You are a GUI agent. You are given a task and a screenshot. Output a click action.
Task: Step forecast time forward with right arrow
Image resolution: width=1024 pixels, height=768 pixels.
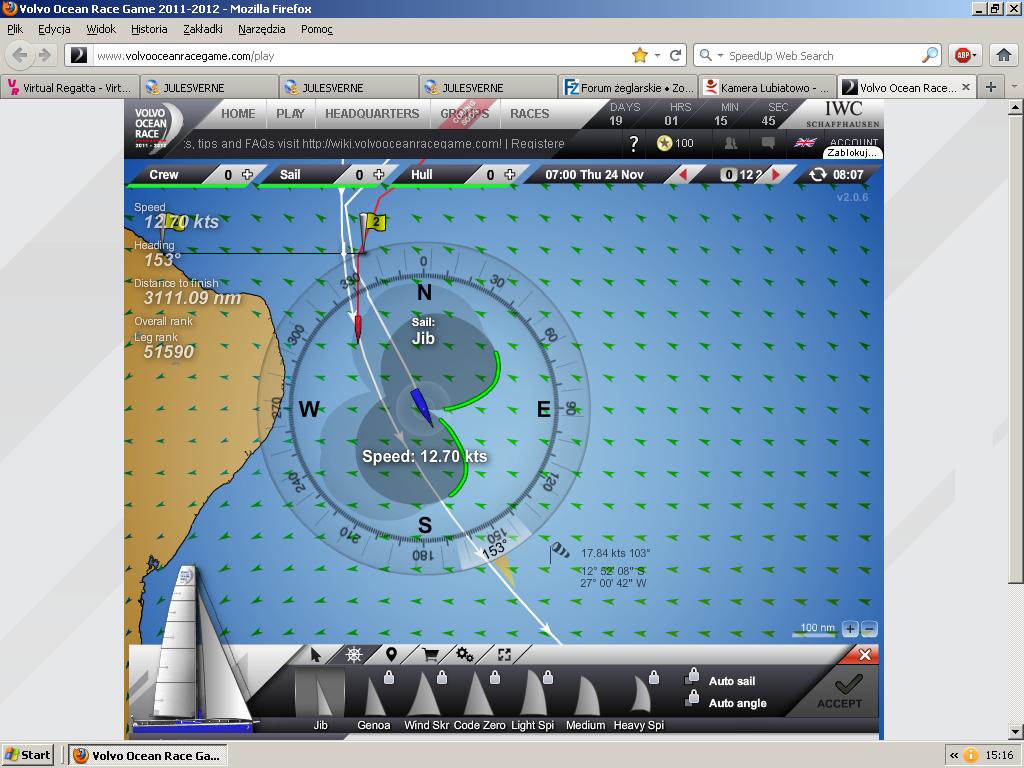point(776,175)
